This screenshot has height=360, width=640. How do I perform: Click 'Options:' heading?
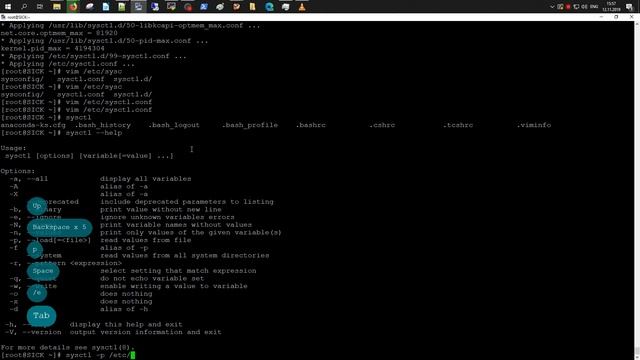pyautogui.click(x=18, y=171)
